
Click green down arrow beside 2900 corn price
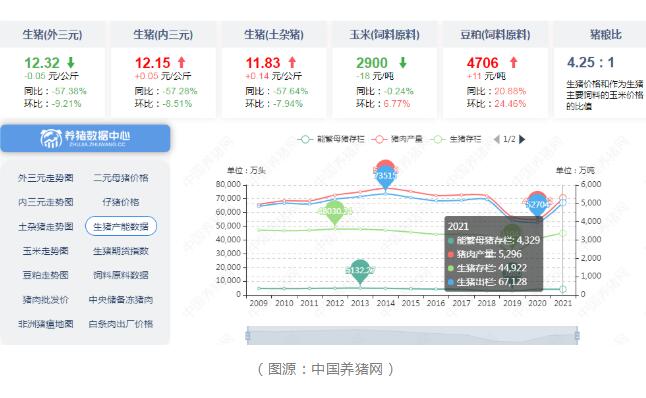(403, 63)
